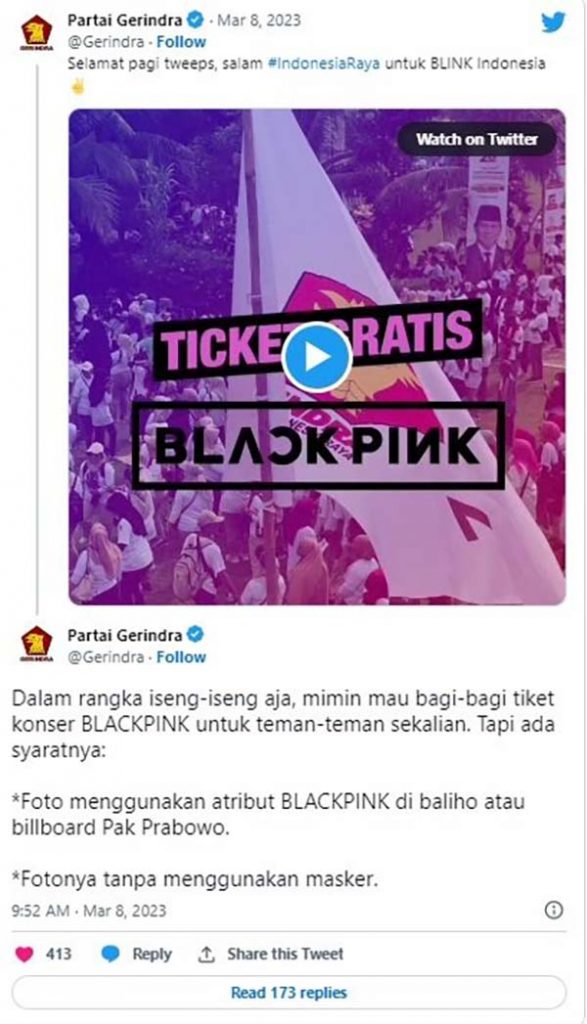
Task: Open the 9:52 AM Mar 8, 2023 timestamp
Action: pyautogui.click(x=89, y=910)
